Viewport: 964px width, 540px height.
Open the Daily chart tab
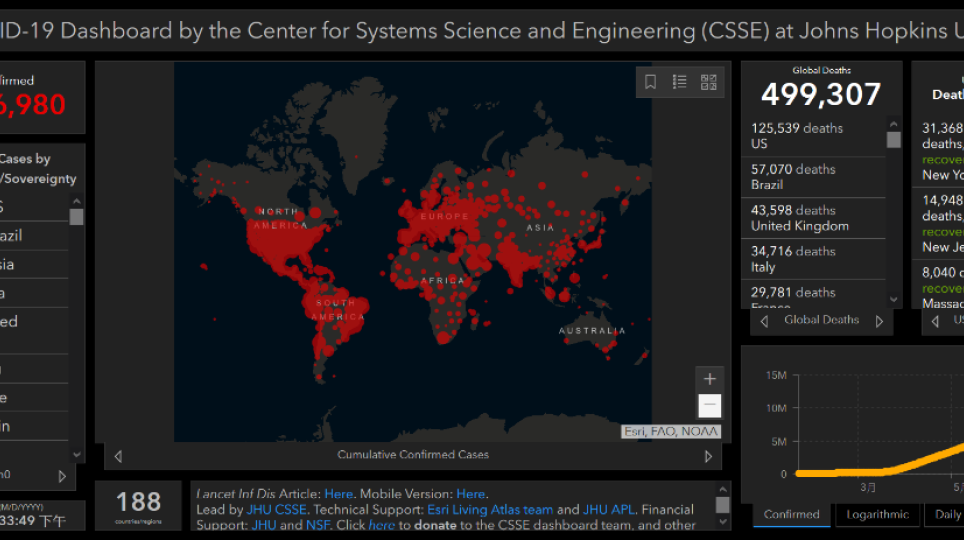947,515
